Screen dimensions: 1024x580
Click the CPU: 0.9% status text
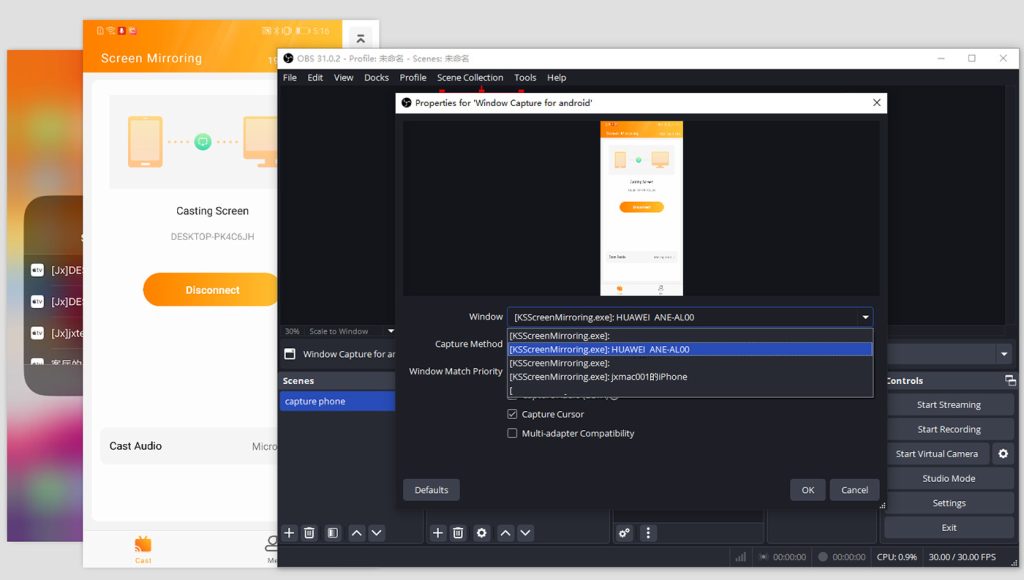click(x=897, y=557)
